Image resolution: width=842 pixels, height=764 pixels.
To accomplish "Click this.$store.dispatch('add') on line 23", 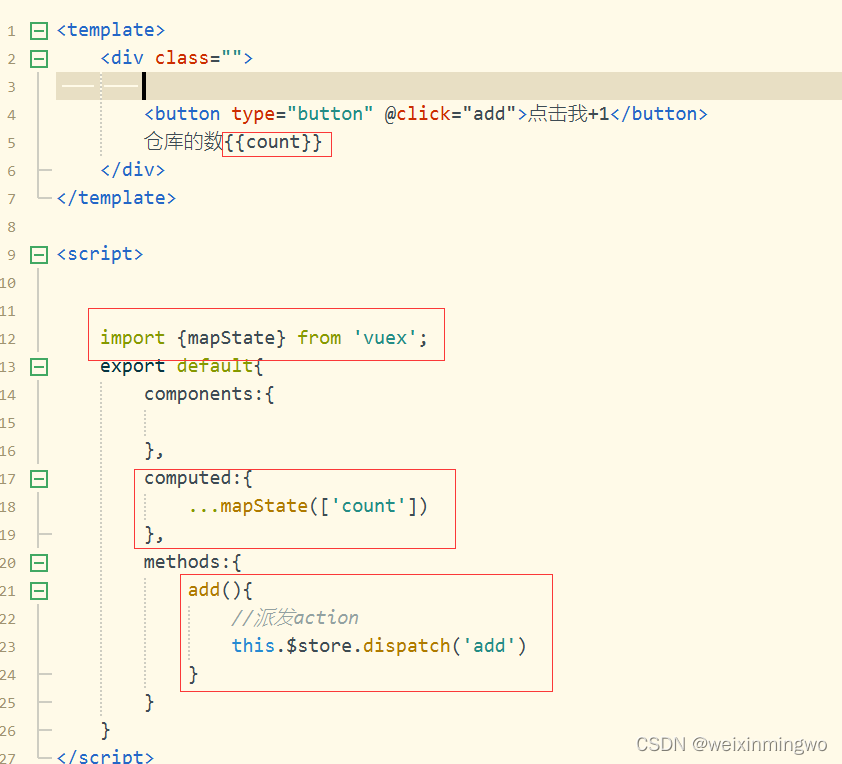I will coord(379,646).
